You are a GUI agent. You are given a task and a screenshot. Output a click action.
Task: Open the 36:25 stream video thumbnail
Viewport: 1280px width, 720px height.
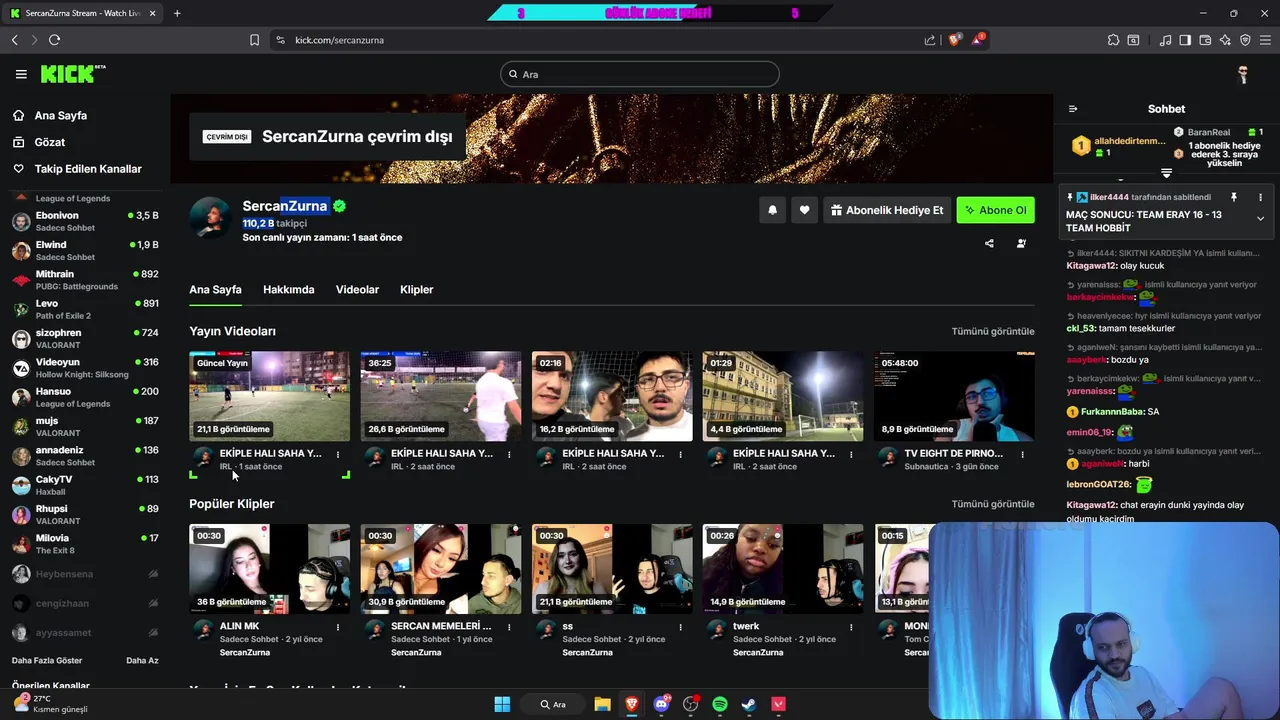click(441, 396)
